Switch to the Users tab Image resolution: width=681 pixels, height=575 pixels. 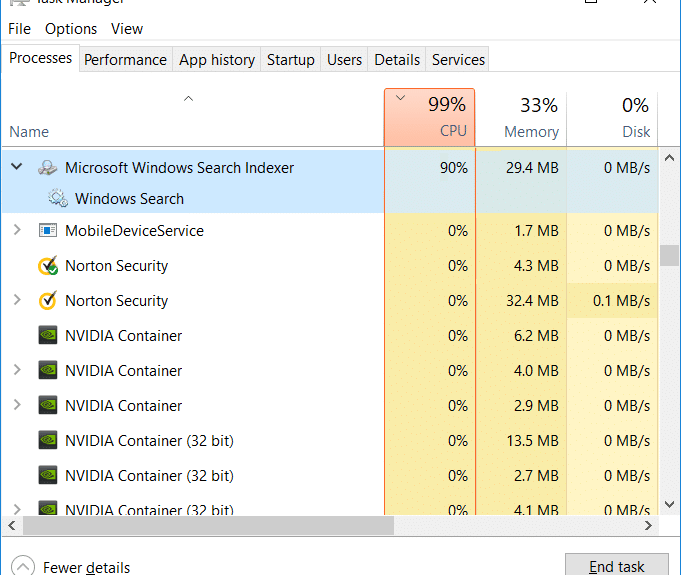pos(344,59)
